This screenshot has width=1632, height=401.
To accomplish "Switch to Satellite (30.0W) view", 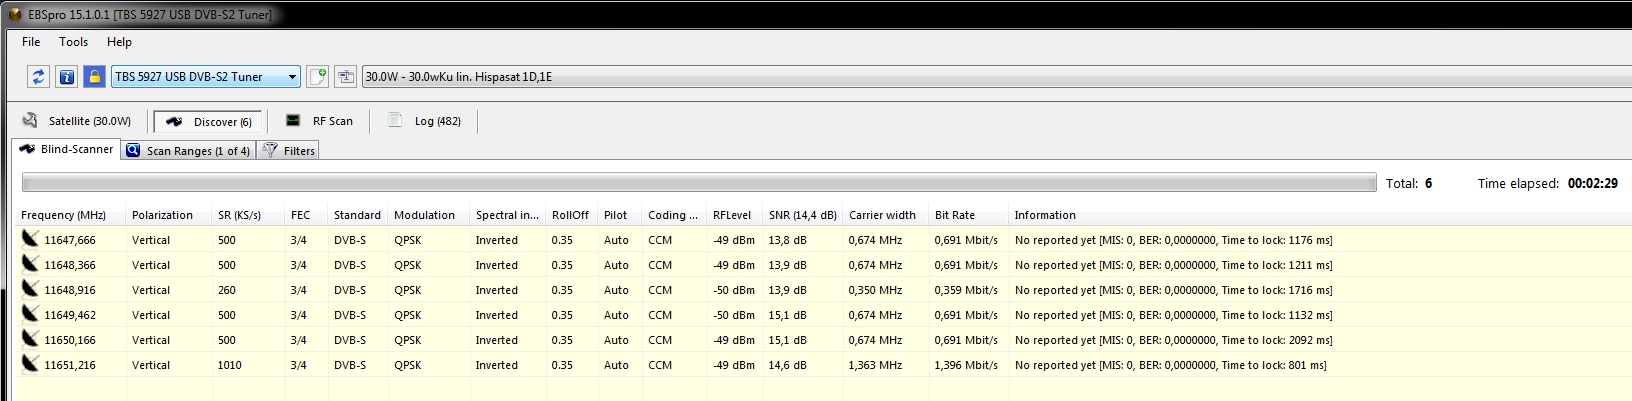I will tap(77, 121).
